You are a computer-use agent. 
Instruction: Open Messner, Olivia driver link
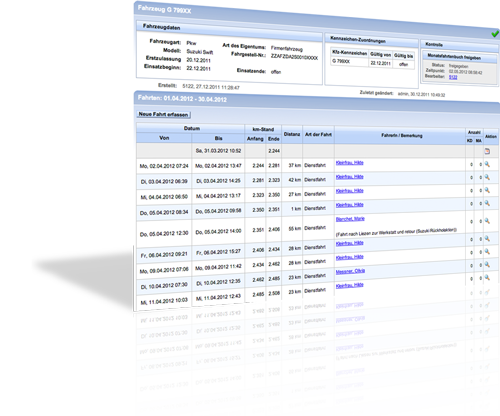click(x=350, y=271)
